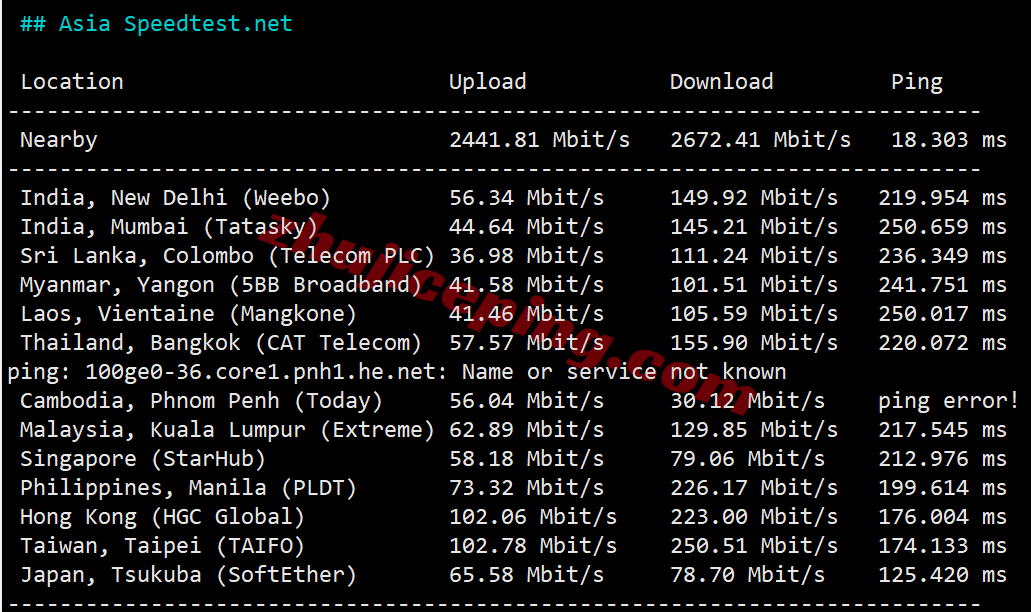Click Phnom Penh upload 56.04 Mbit/s

(x=526, y=400)
